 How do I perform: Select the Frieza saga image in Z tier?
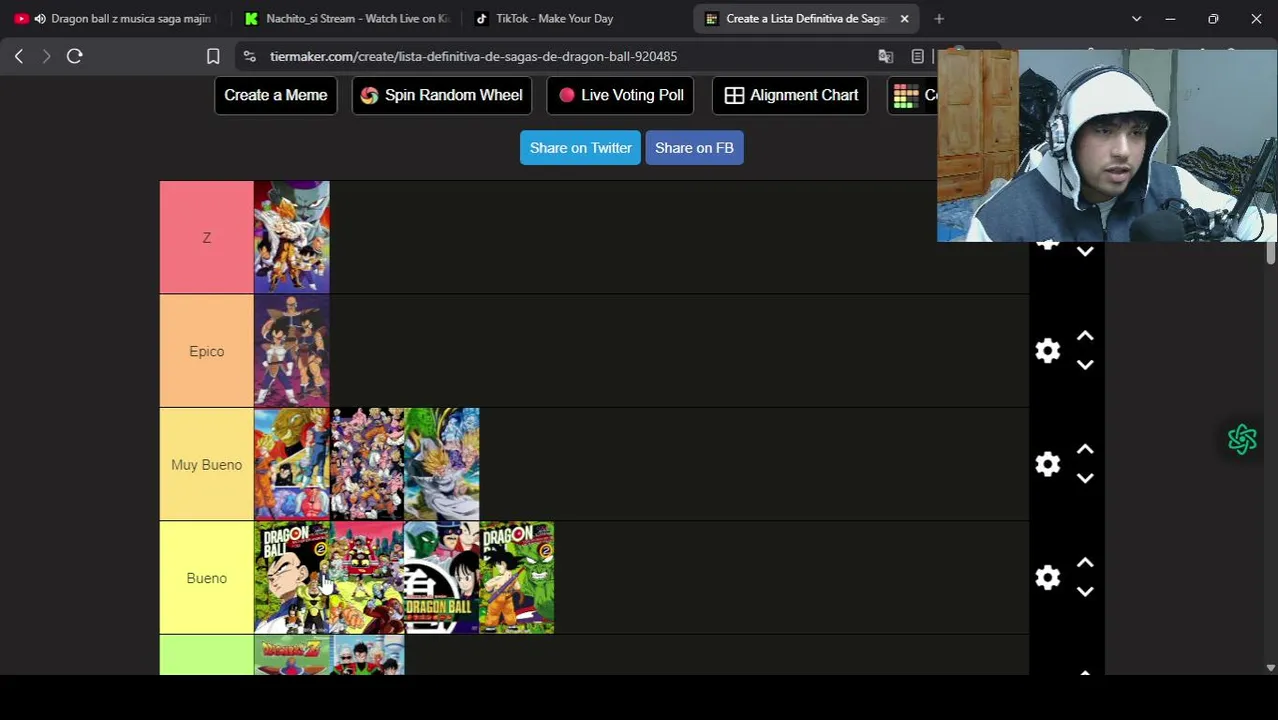click(292, 238)
